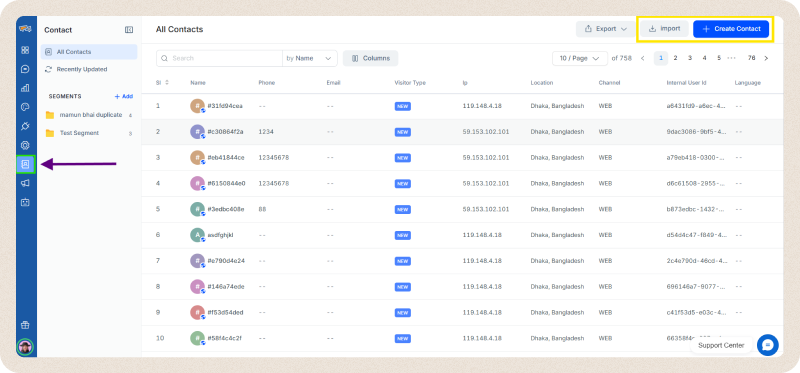Open the dashboard grid icon in sidebar
This screenshot has width=800, height=373.
(24, 50)
